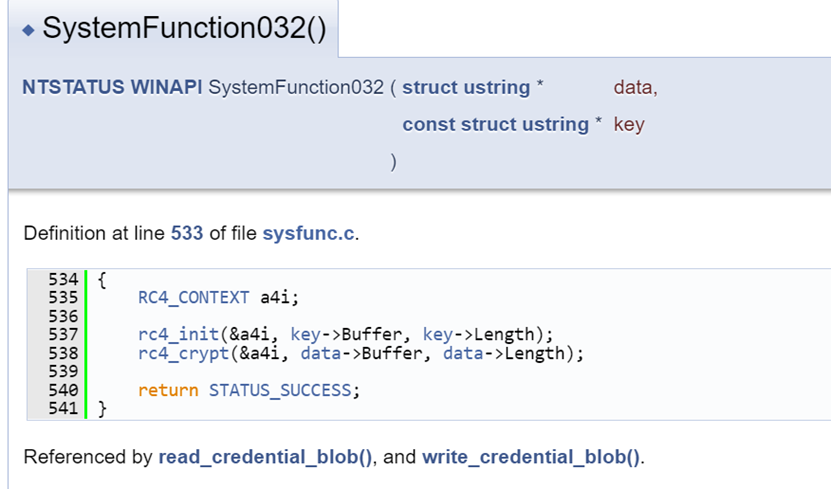
Task: Click the 'data' link before ->Buffer
Action: click(x=321, y=353)
